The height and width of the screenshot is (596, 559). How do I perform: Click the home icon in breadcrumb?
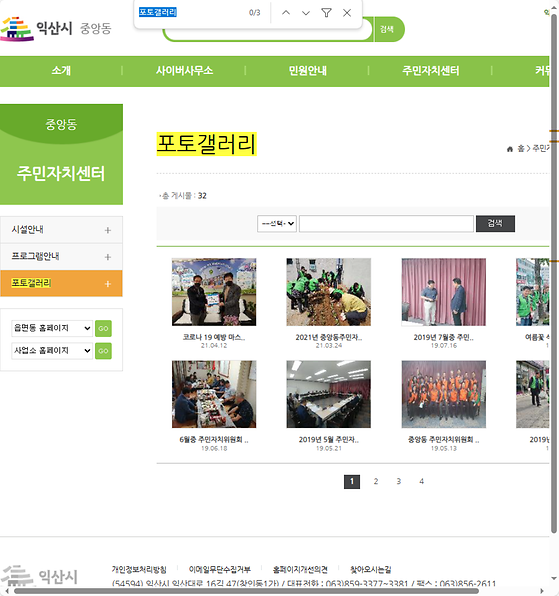tap(510, 149)
